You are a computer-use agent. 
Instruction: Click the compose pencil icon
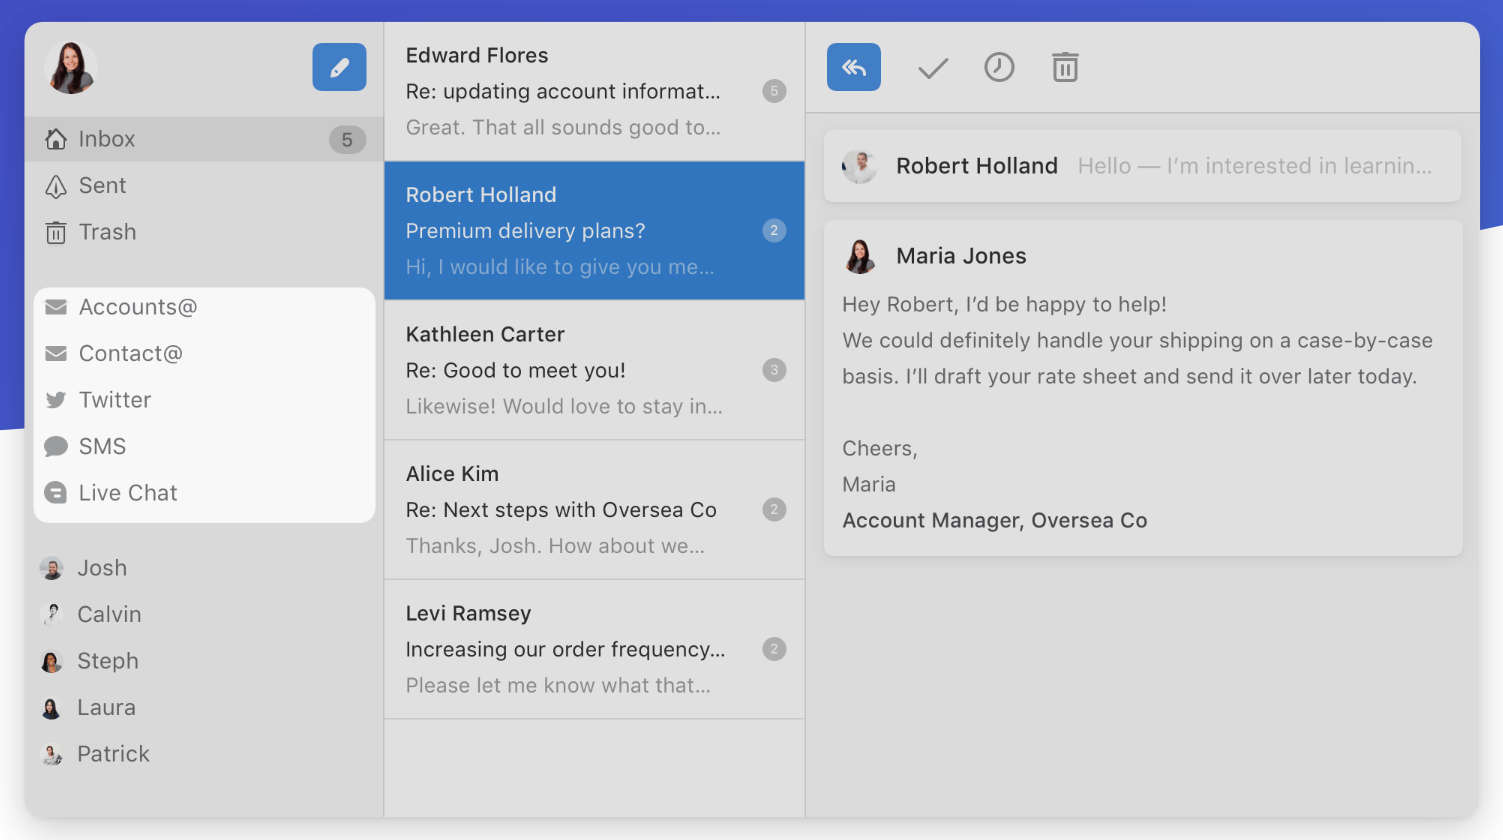pos(339,67)
